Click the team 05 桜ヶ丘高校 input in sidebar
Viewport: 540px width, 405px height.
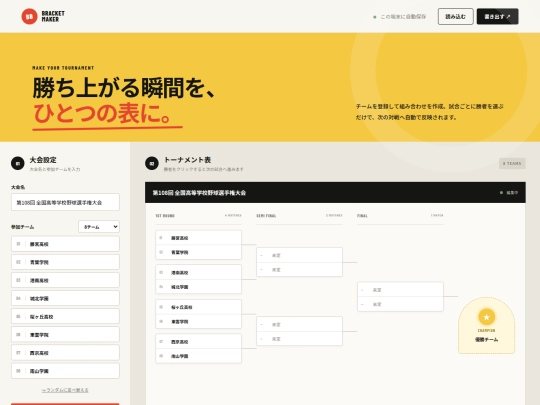point(65,316)
